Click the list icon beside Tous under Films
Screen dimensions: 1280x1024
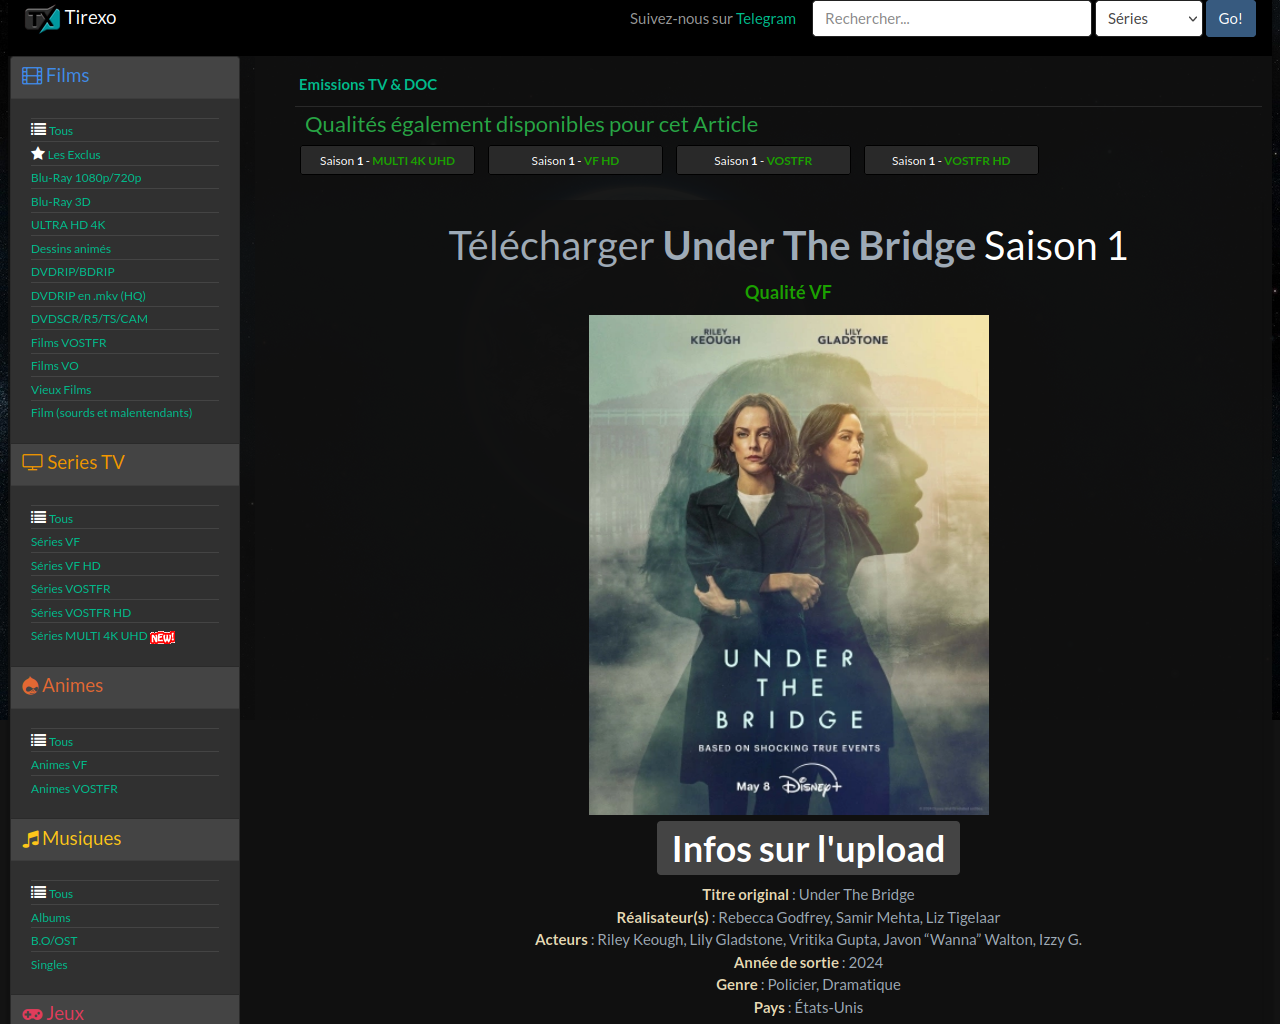[x=38, y=130]
